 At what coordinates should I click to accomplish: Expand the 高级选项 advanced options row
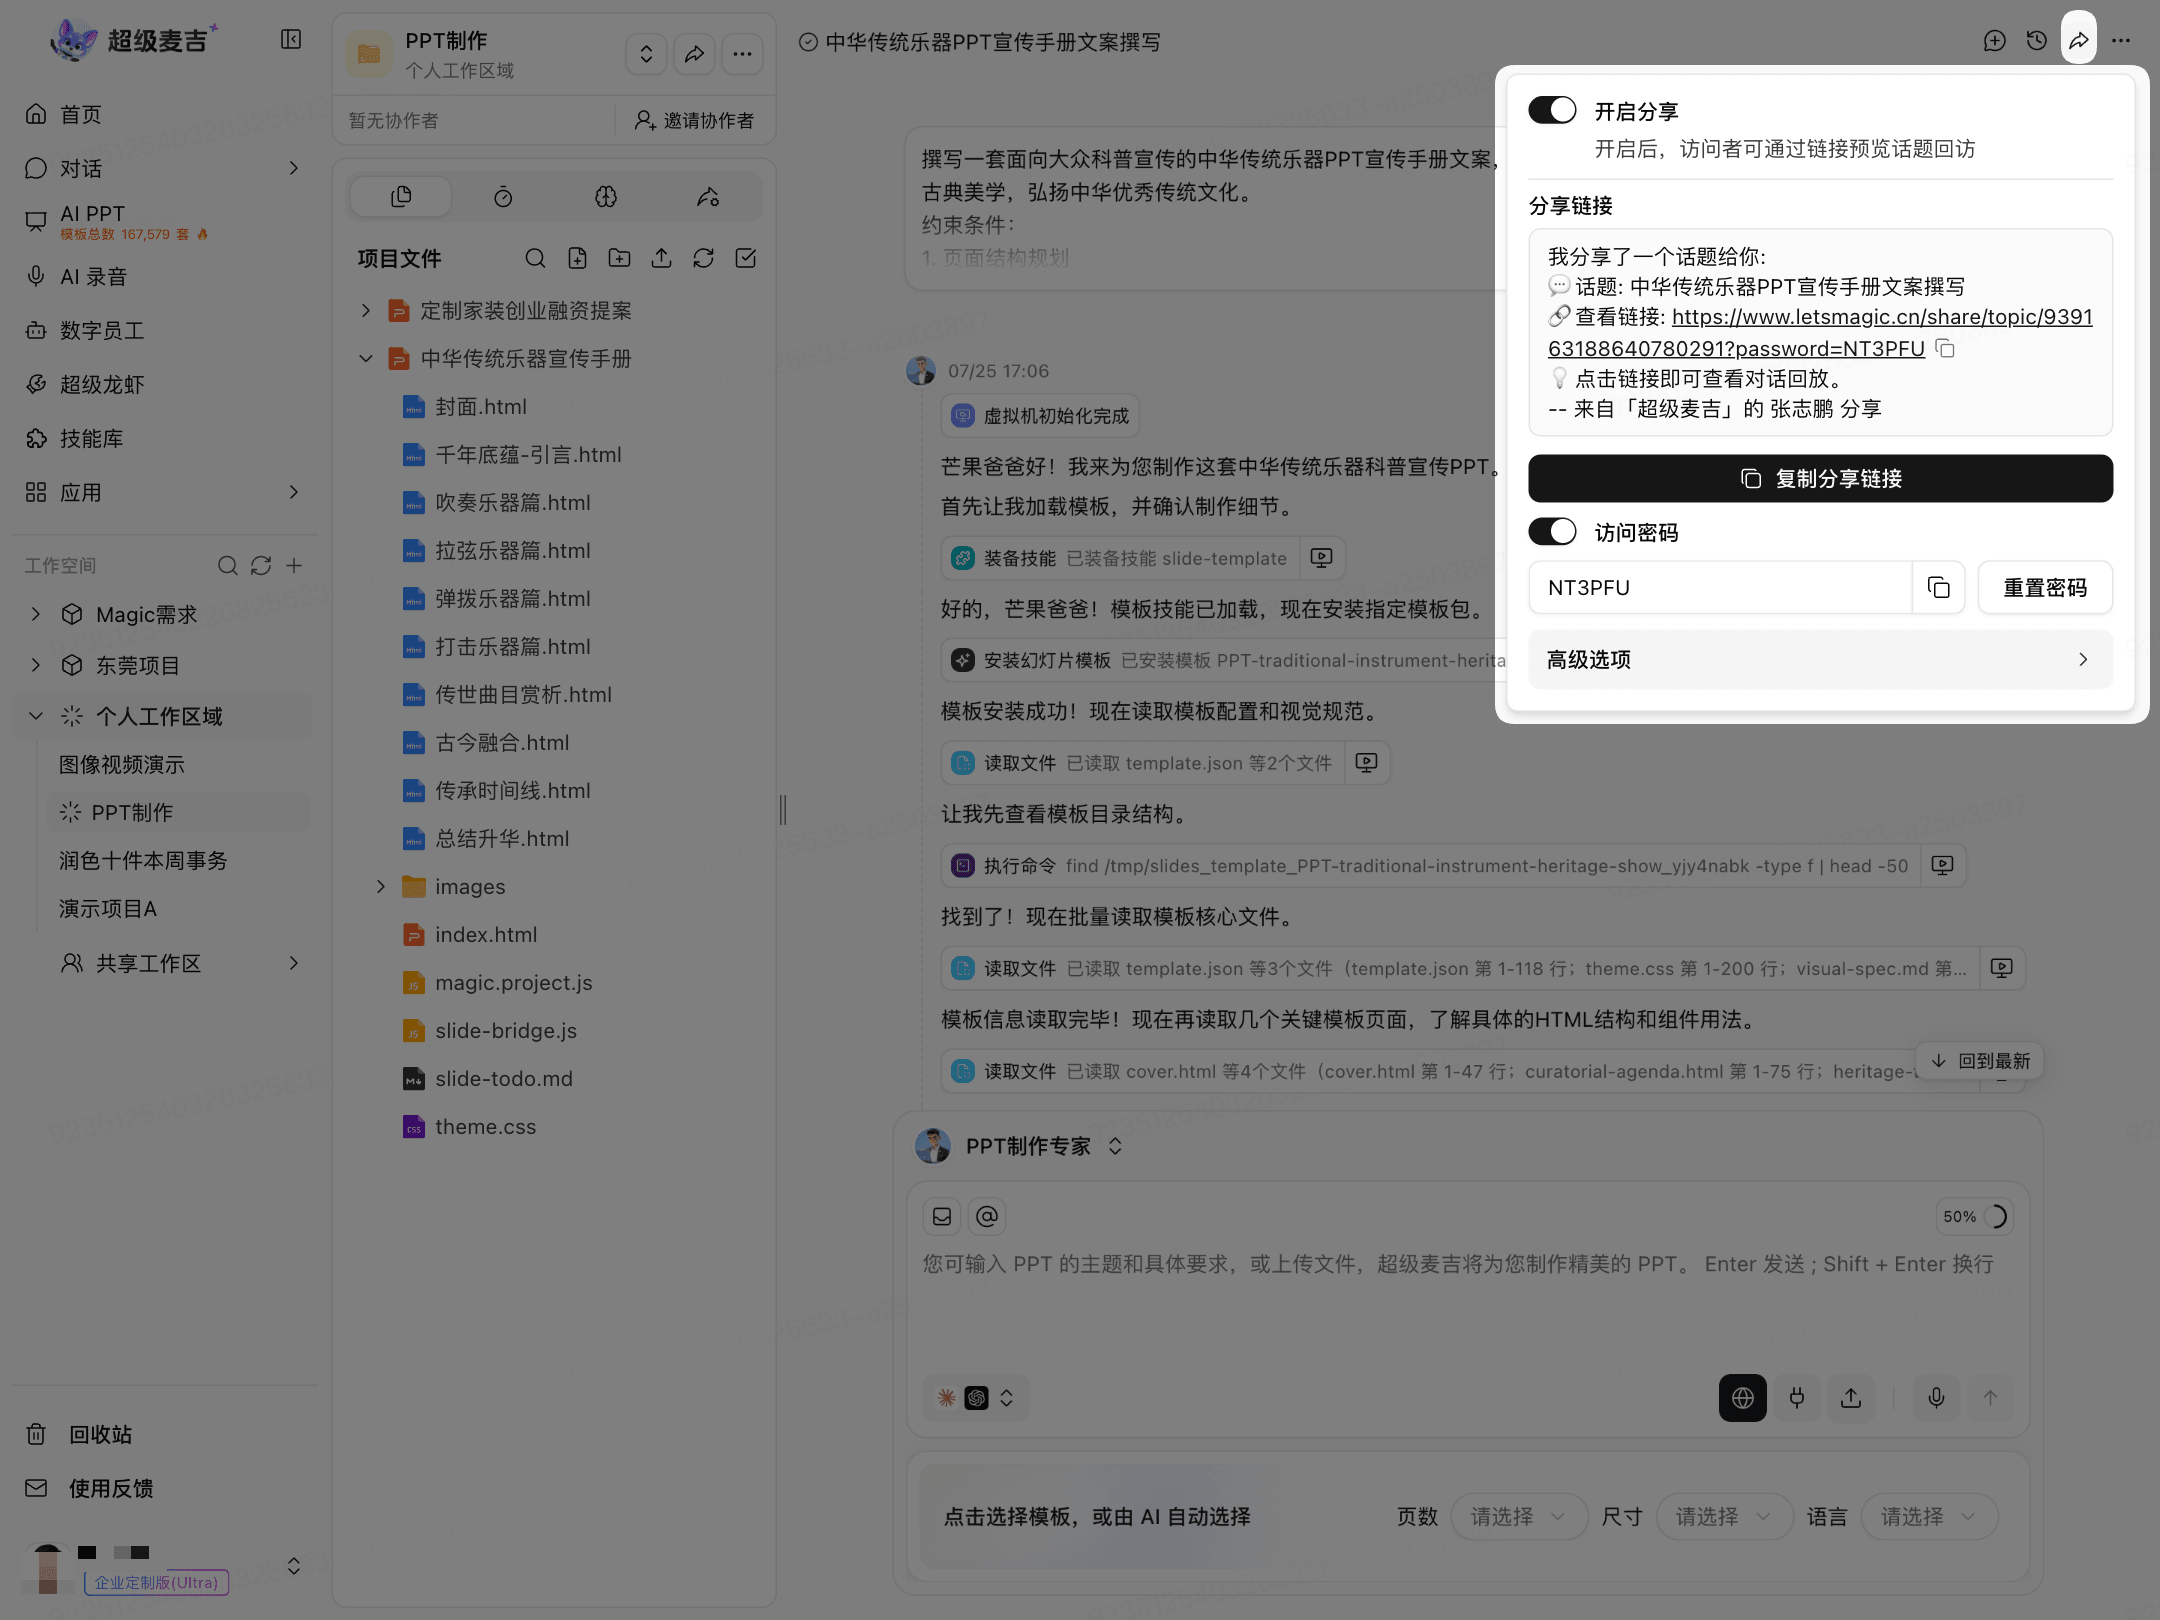click(x=1820, y=660)
